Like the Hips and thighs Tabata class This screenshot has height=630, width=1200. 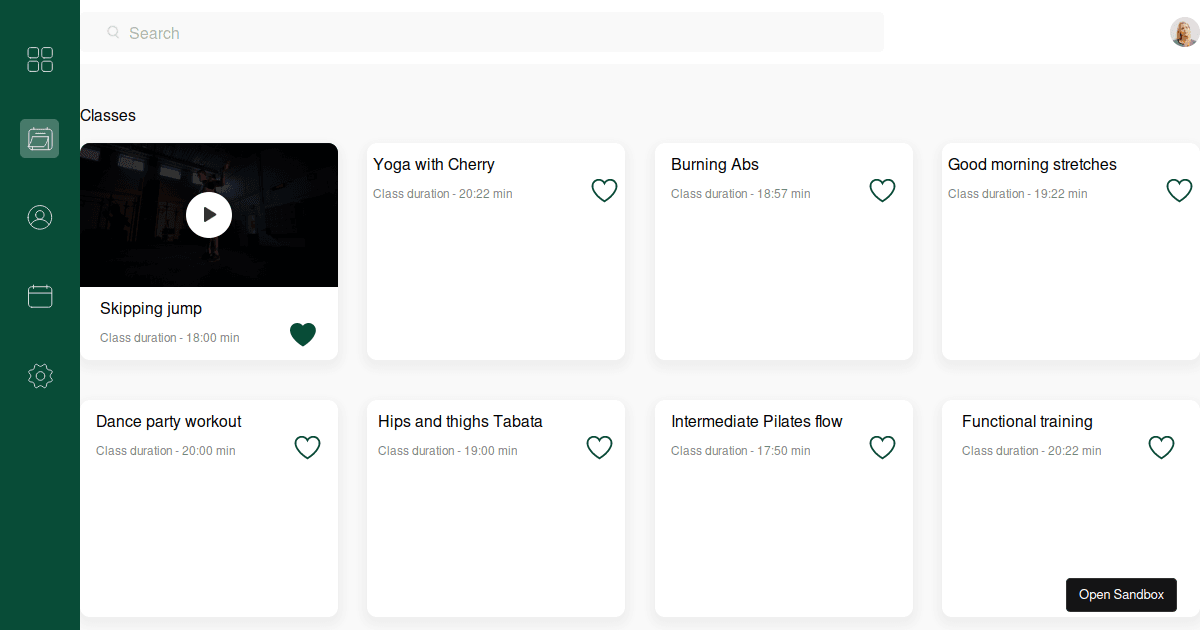click(x=599, y=447)
